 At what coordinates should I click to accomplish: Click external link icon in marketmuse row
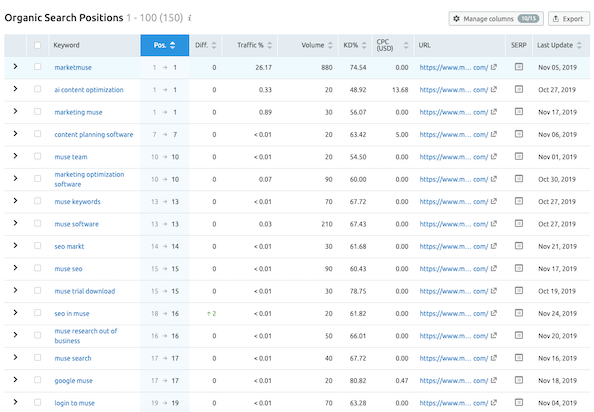point(494,67)
